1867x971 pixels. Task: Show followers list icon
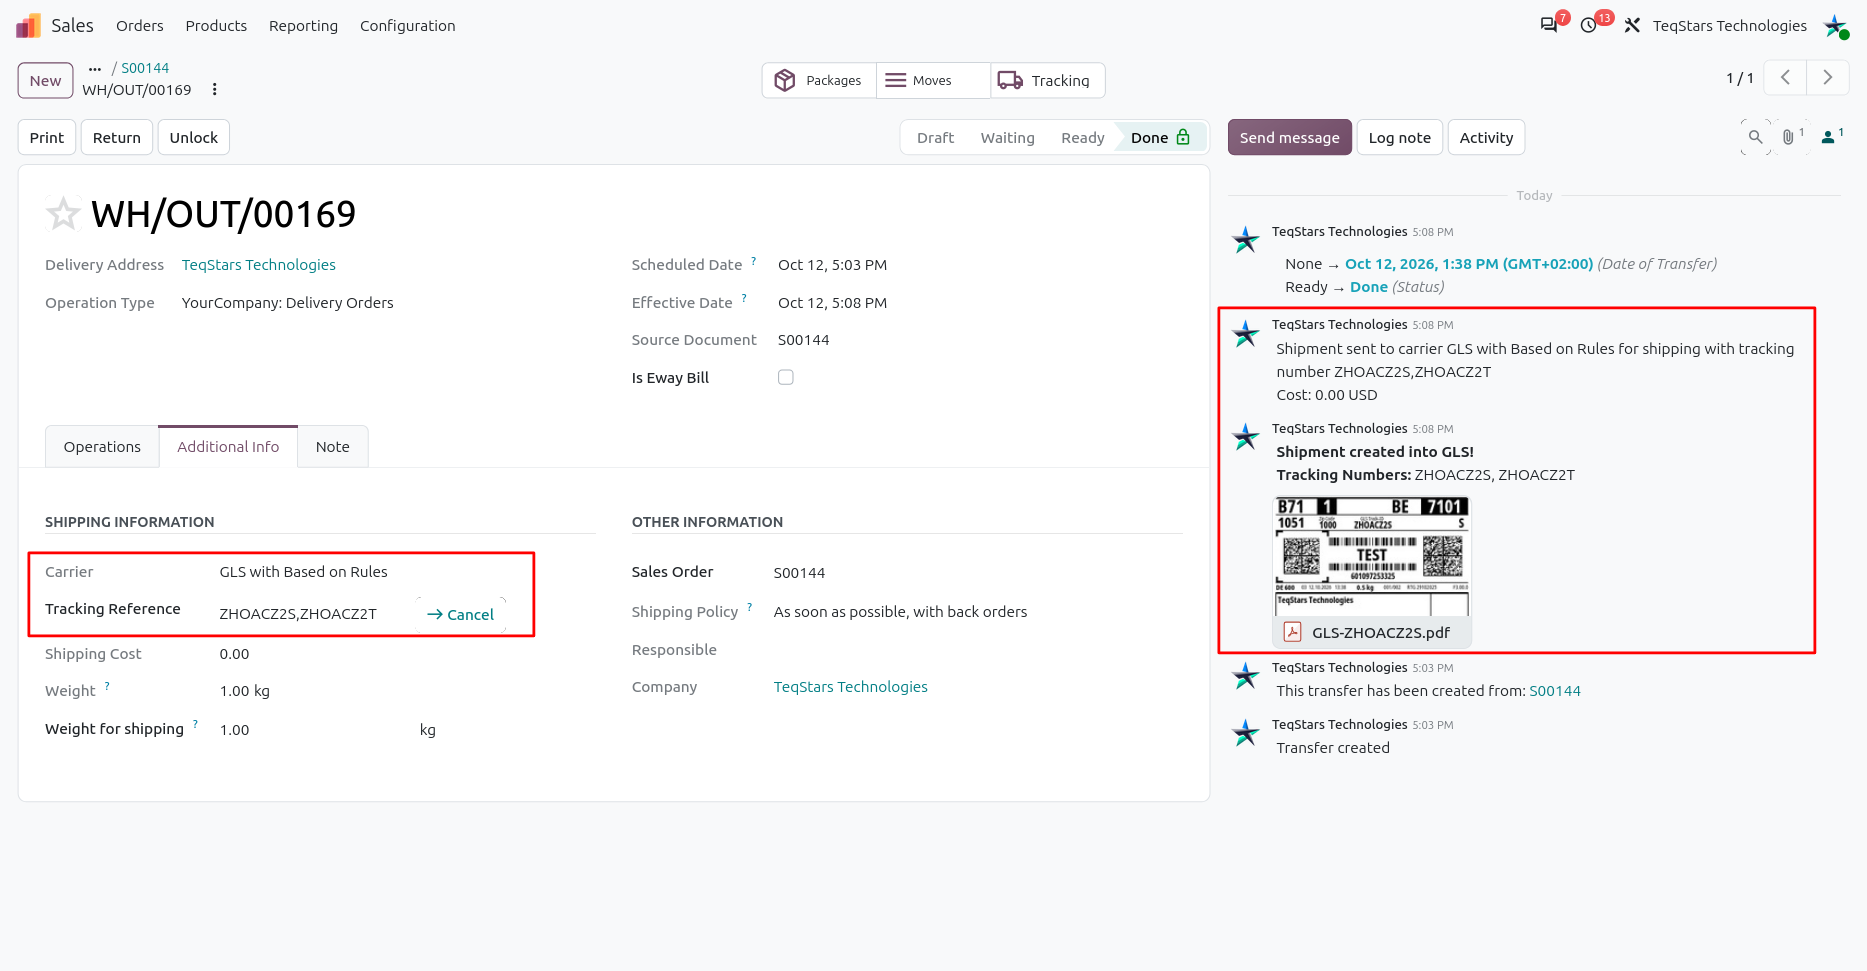coord(1831,137)
